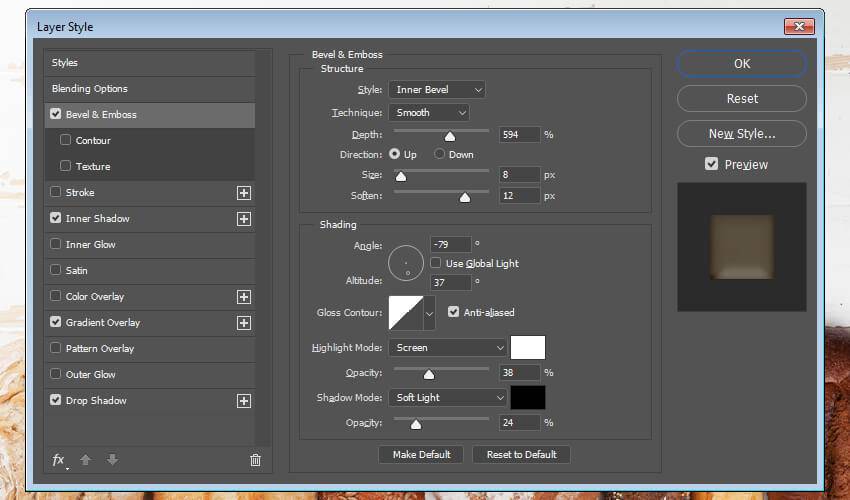
Task: Select Blending Options in the styles list
Action: coord(90,89)
